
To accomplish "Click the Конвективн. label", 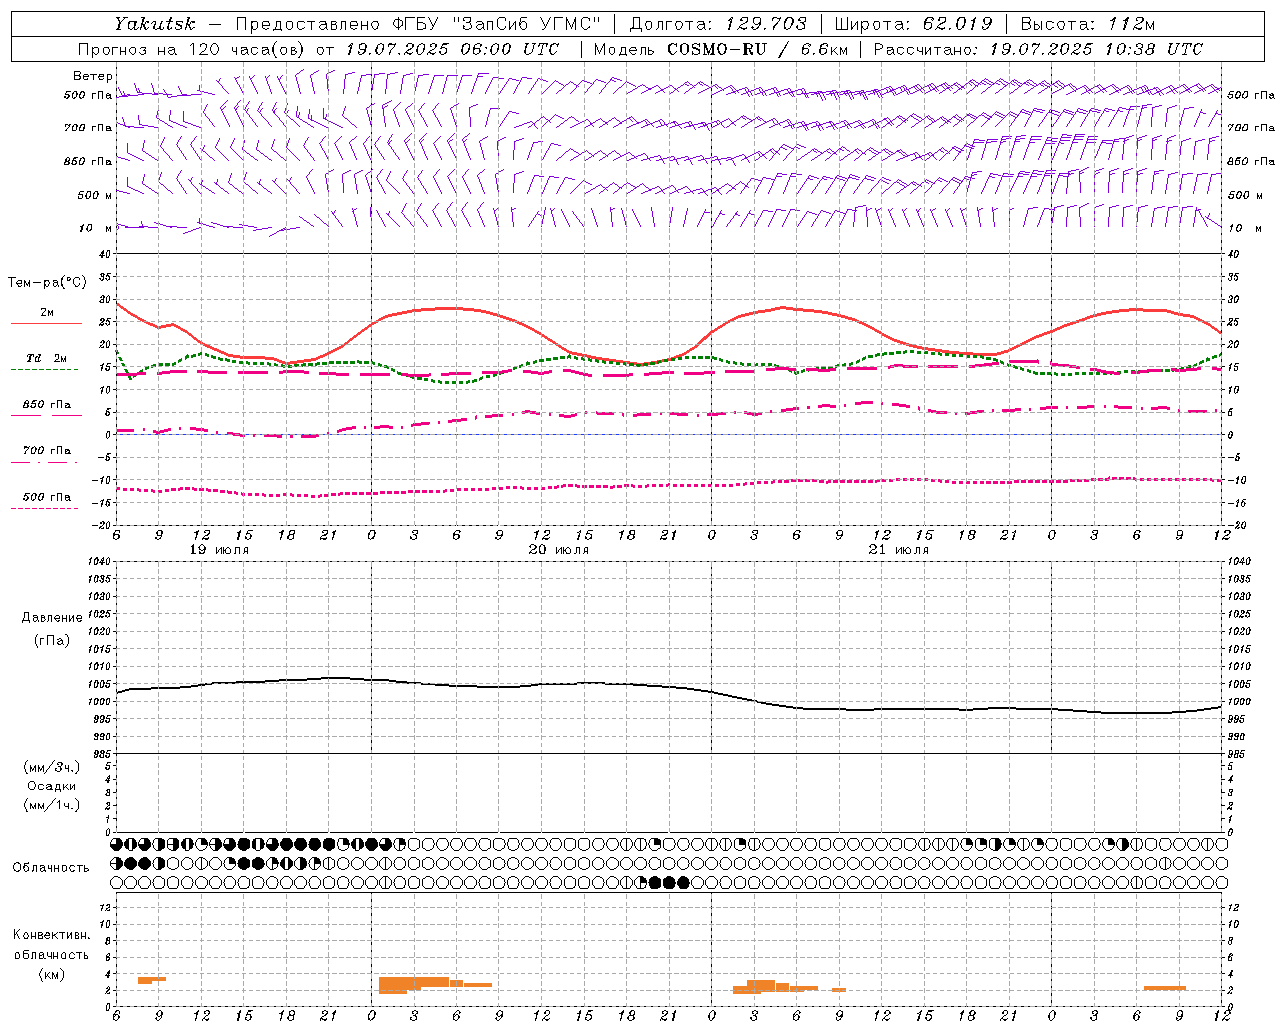I will 51,935.
